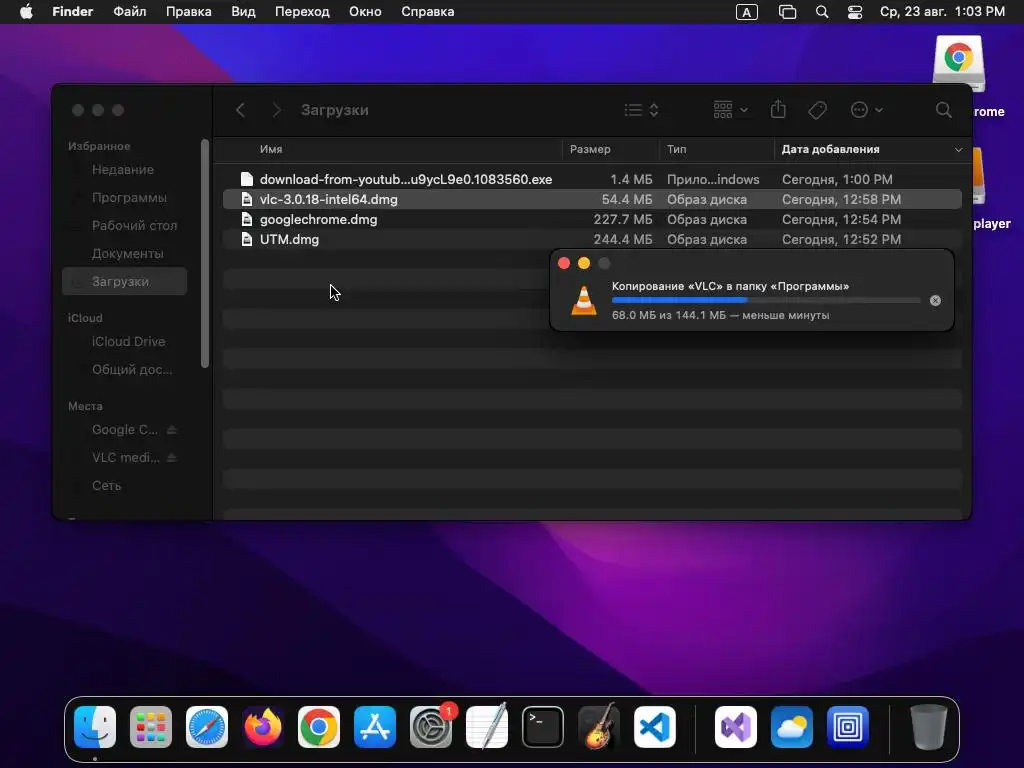The height and width of the screenshot is (768, 1024).
Task: Launch Firefox from the Dock
Action: click(x=263, y=727)
